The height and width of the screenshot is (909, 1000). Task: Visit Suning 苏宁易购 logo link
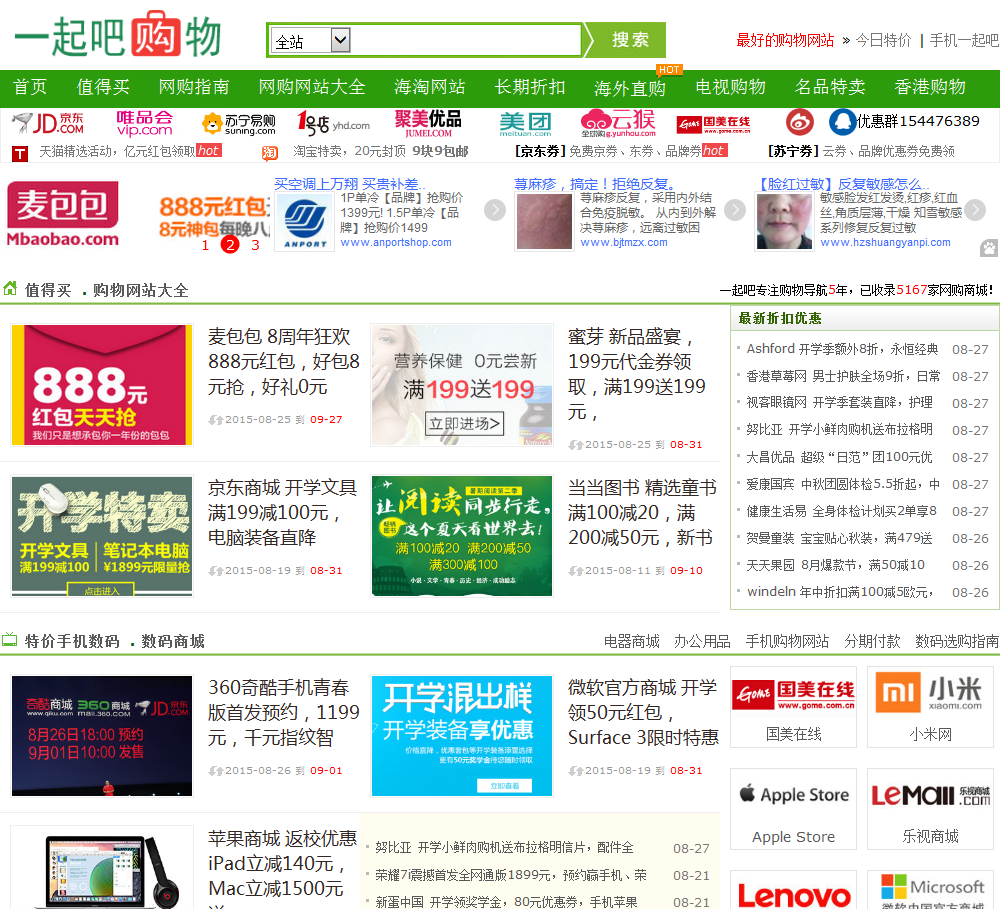(x=239, y=124)
